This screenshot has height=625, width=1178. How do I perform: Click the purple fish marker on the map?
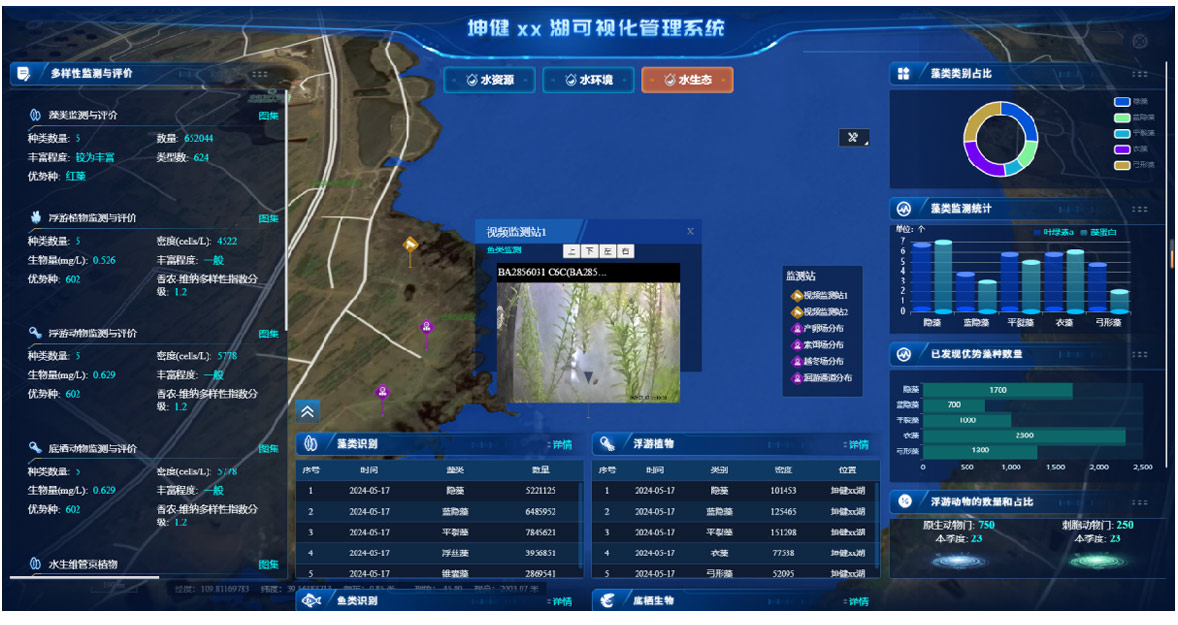point(426,328)
